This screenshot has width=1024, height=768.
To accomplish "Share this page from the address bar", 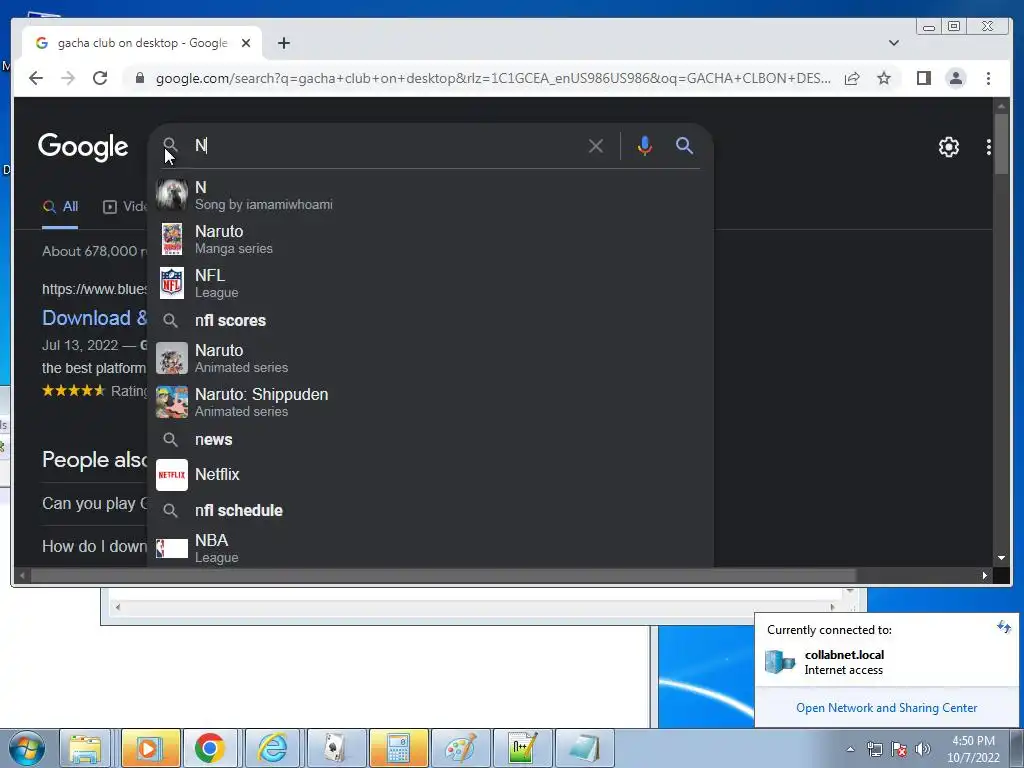I will click(852, 78).
